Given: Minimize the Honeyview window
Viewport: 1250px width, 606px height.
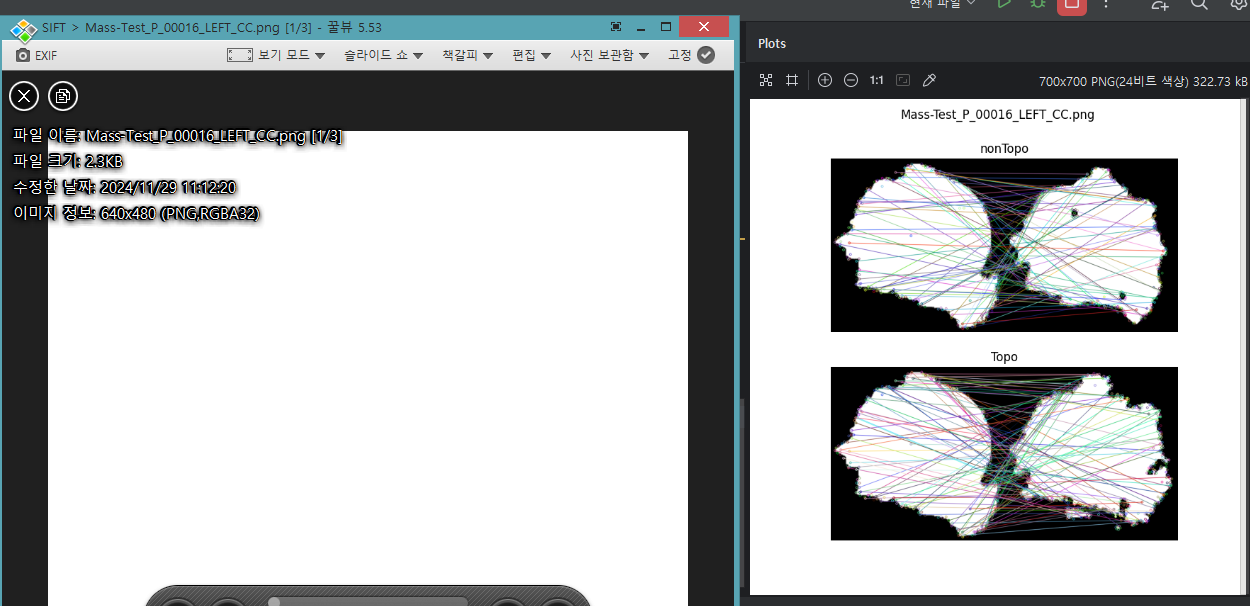Looking at the screenshot, I should coord(641,27).
